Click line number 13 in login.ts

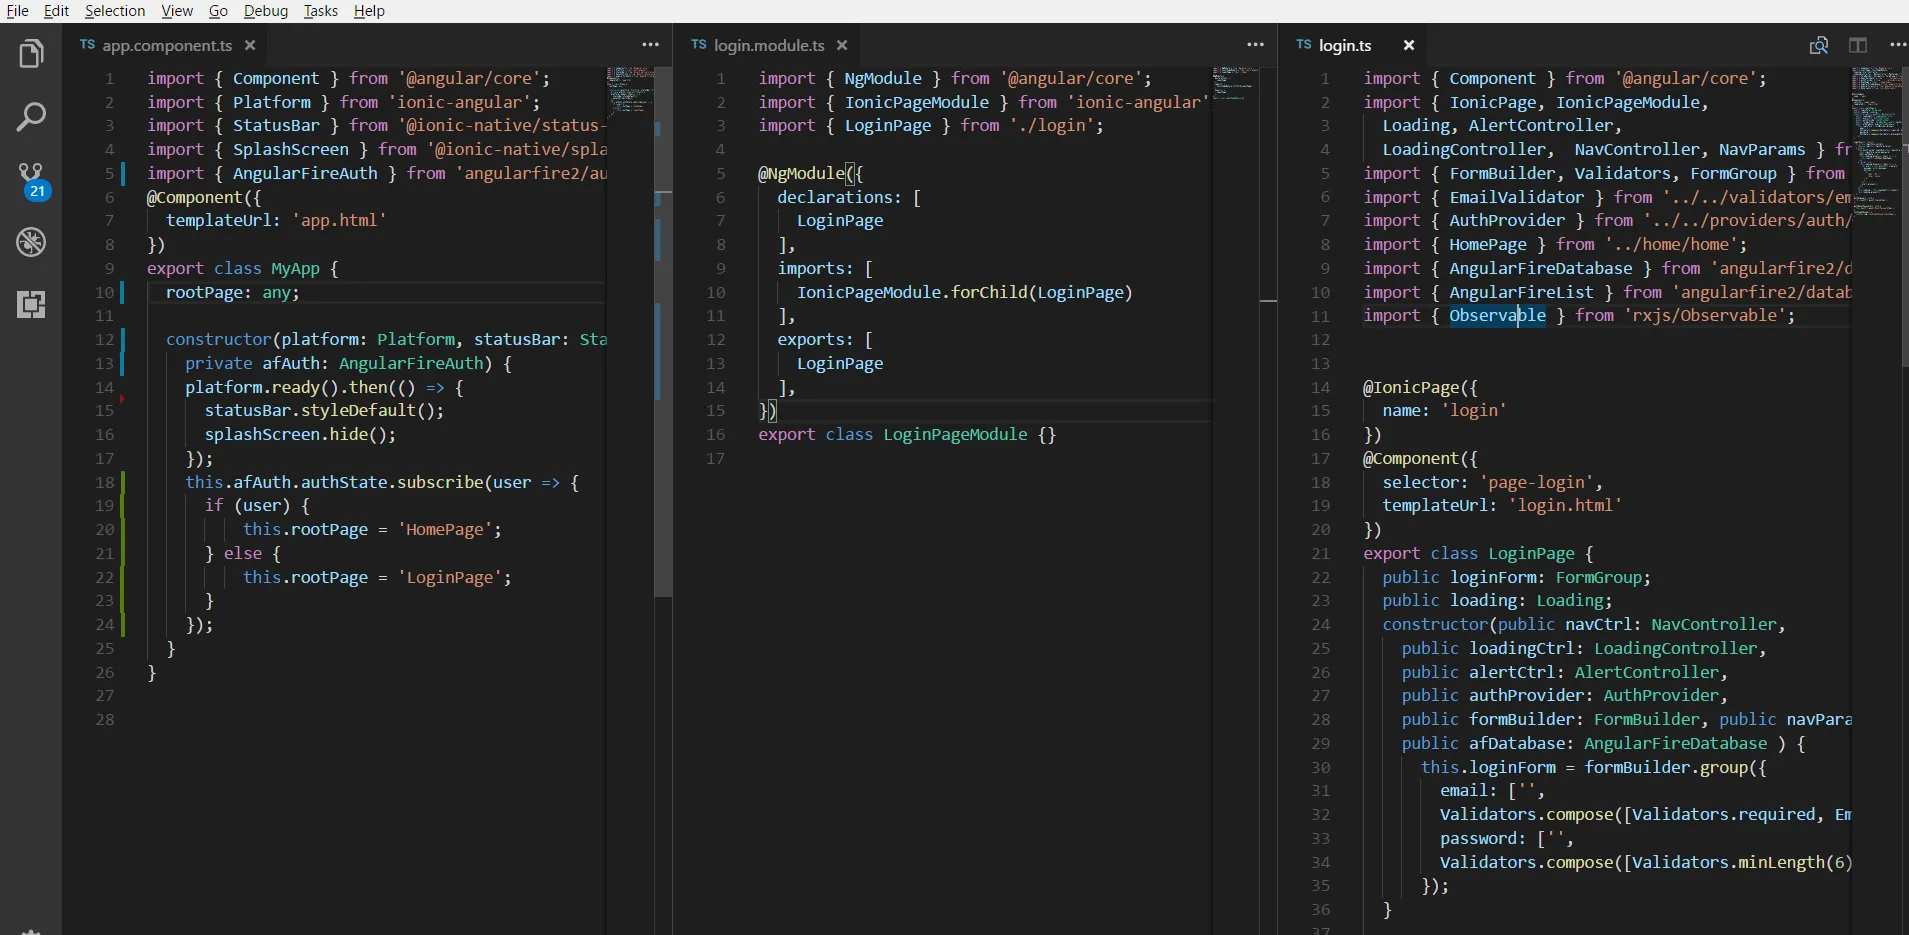[1321, 364]
